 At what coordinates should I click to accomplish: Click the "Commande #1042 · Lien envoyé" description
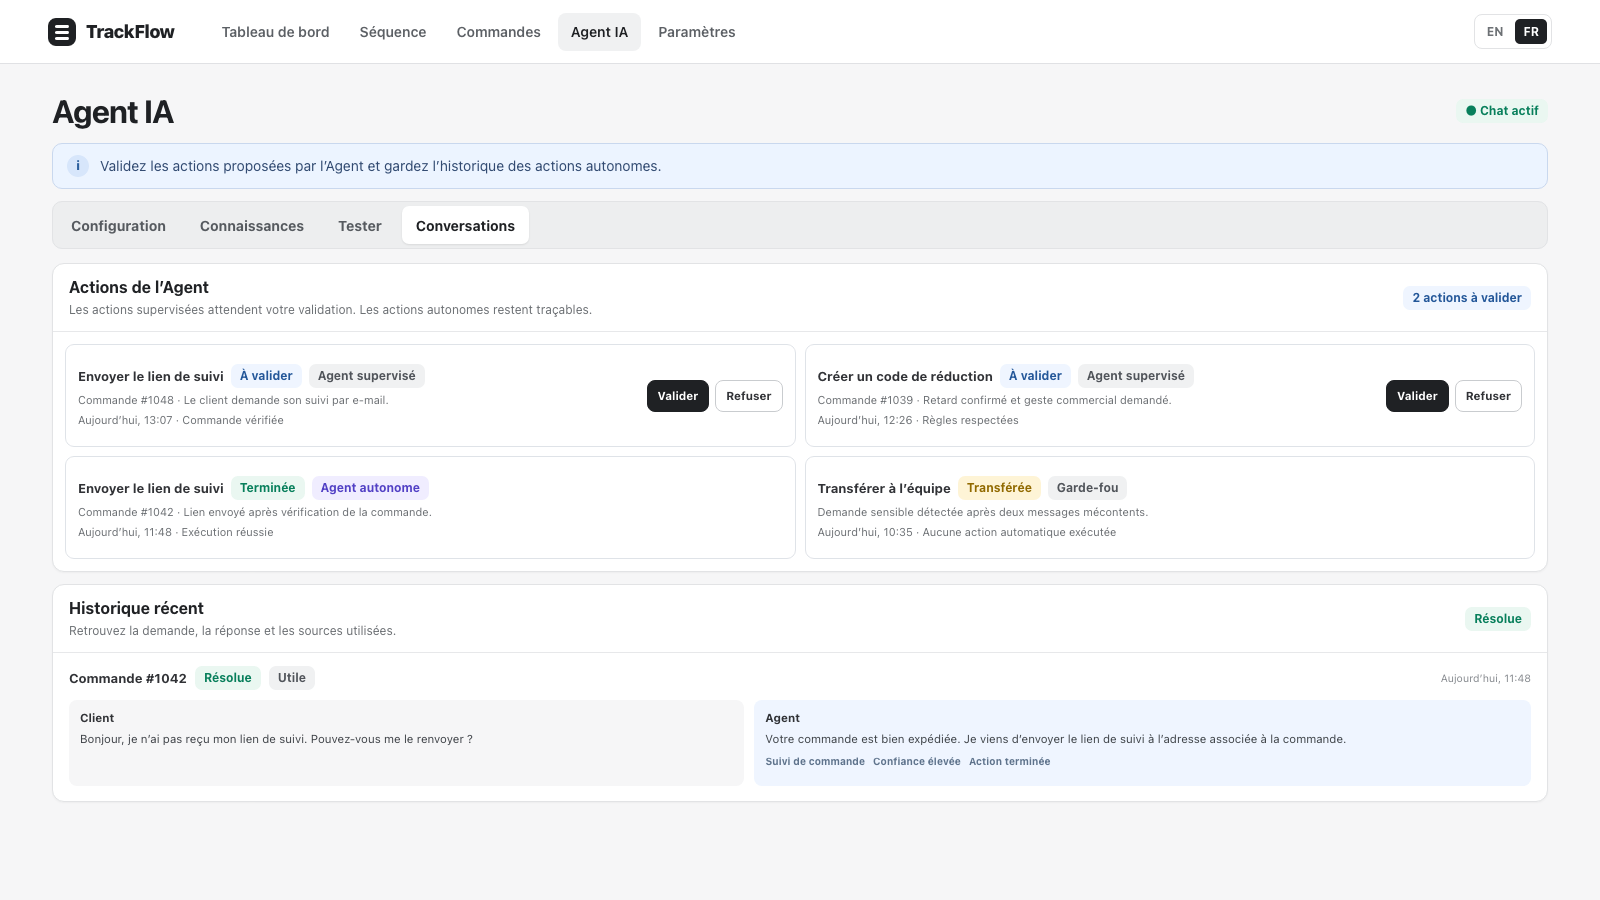click(255, 513)
